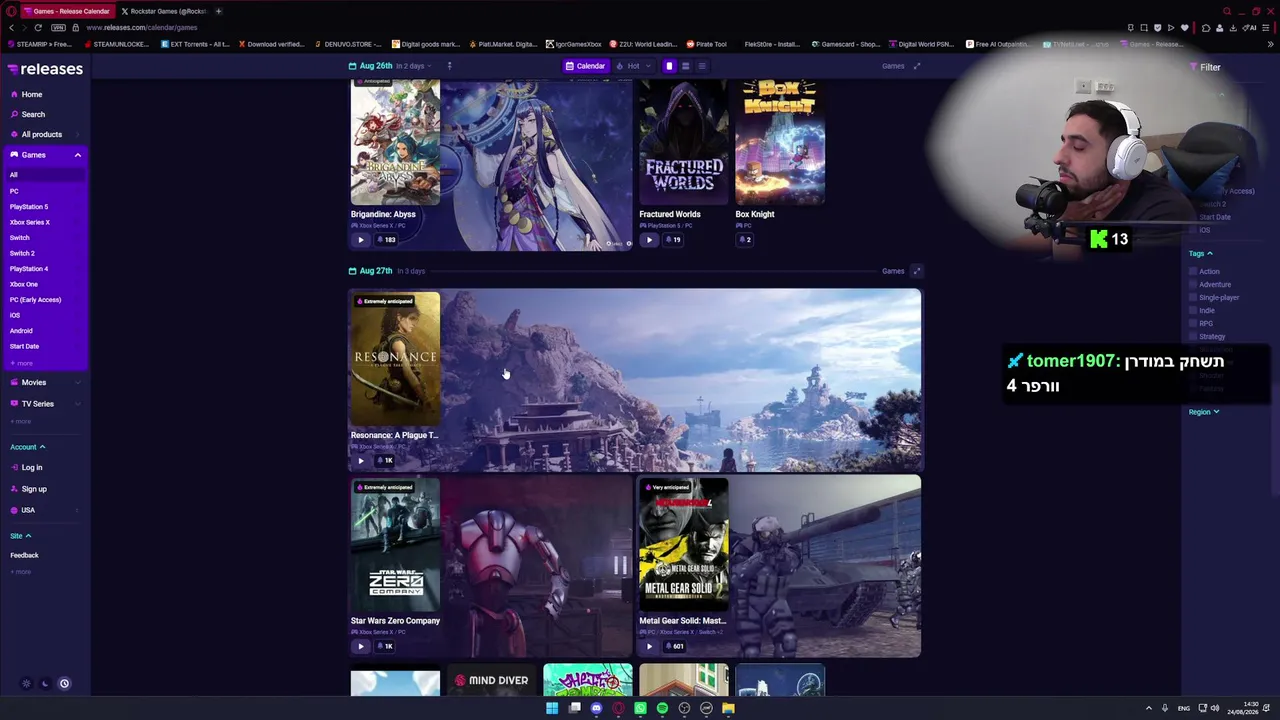Screen dimensions: 1280x720
Task: Open the Box Knight cover thumbnail
Action: 780,142
